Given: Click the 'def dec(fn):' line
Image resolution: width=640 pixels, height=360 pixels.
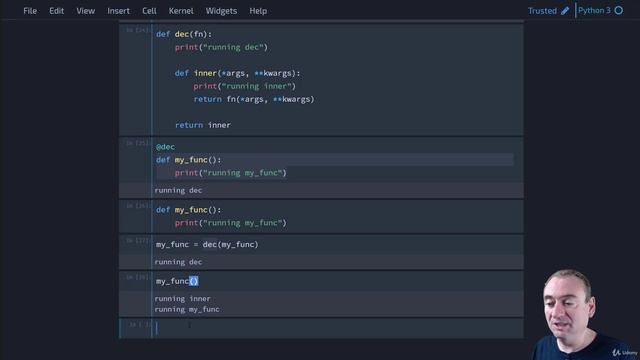Looking at the screenshot, I should click(184, 34).
